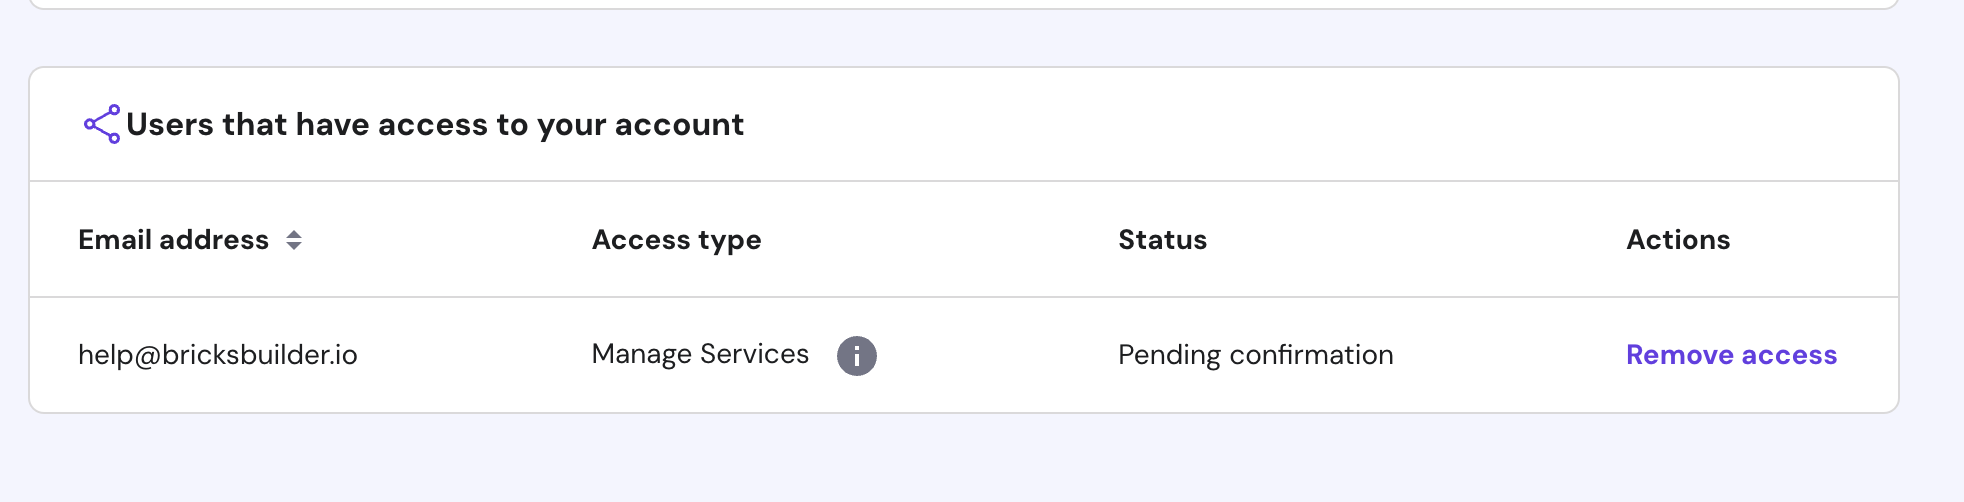Click the Access type column header

(x=676, y=240)
